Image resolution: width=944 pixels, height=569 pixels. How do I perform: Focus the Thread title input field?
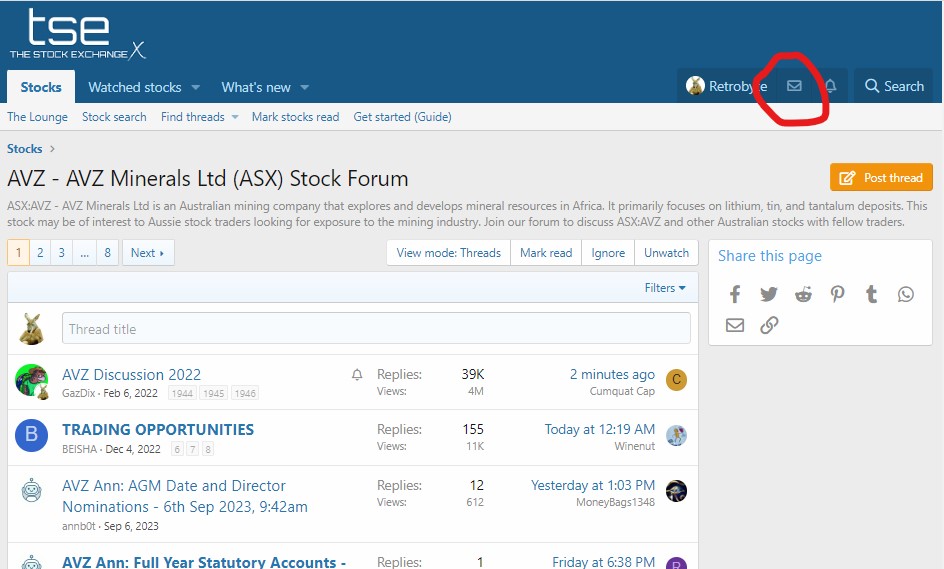click(376, 328)
